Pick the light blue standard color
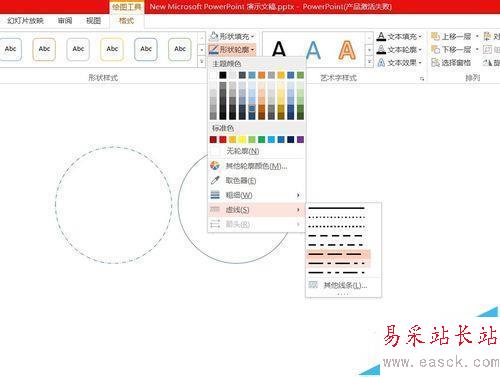Screen dimensions: 500x377 (271, 139)
